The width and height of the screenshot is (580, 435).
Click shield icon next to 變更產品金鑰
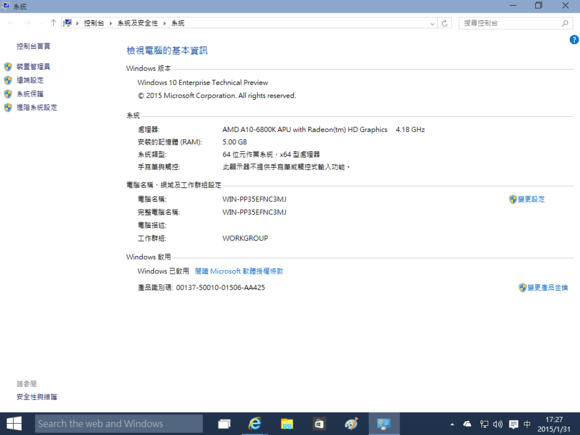pyautogui.click(x=523, y=288)
